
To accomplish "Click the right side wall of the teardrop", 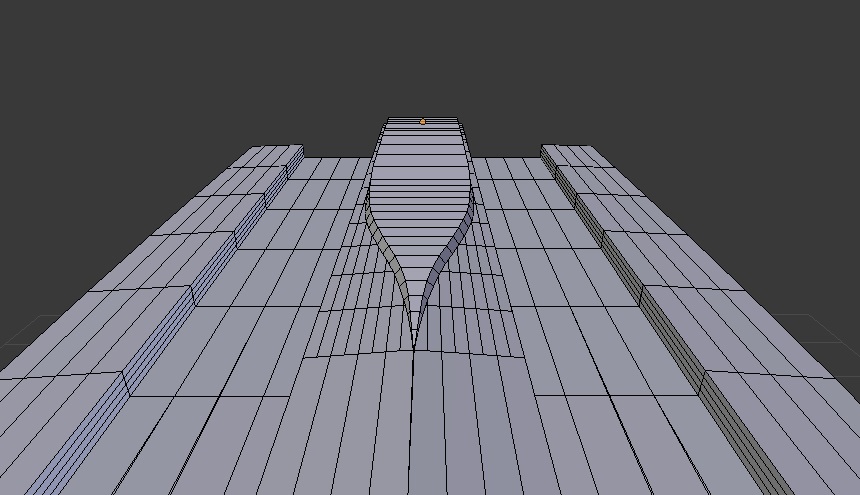I will [x=452, y=245].
